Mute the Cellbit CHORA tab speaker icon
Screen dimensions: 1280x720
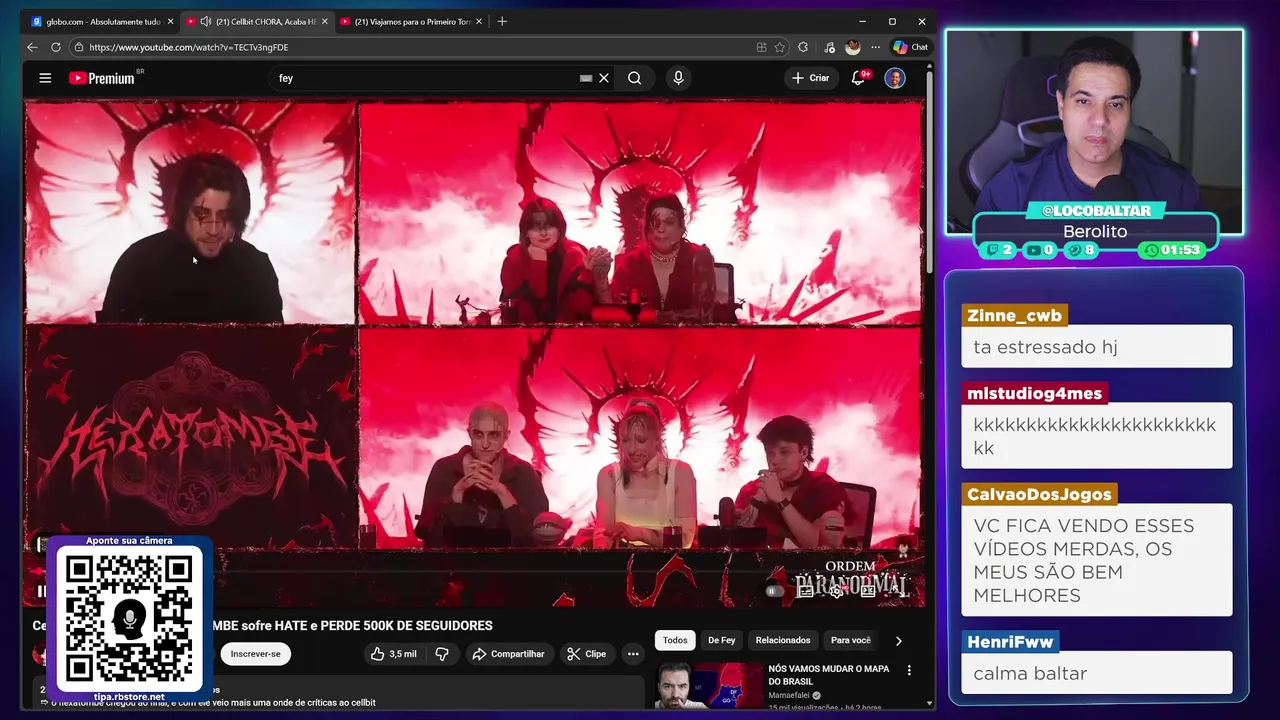(205, 21)
